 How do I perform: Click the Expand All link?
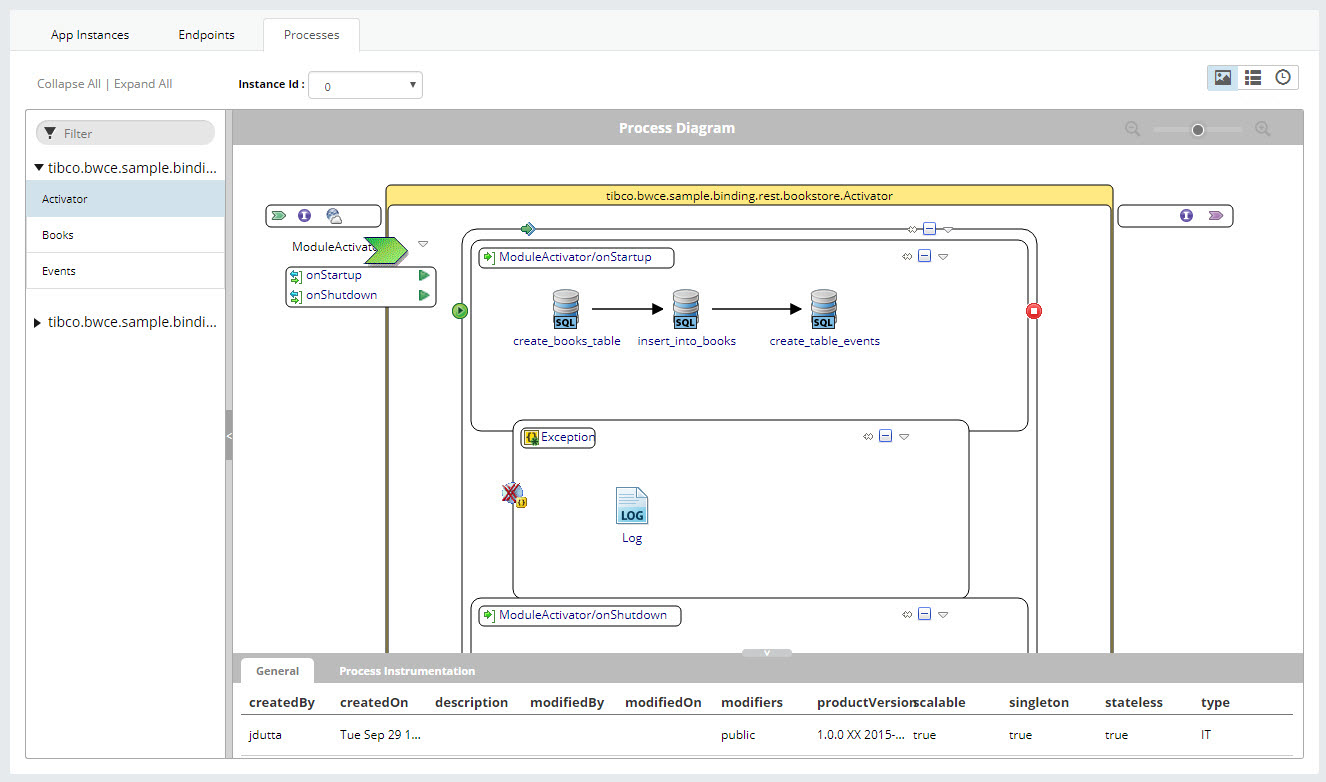pos(143,84)
